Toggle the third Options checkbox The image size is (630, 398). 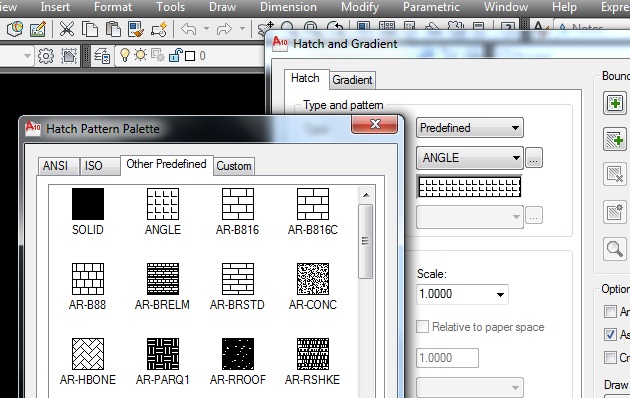[610, 357]
